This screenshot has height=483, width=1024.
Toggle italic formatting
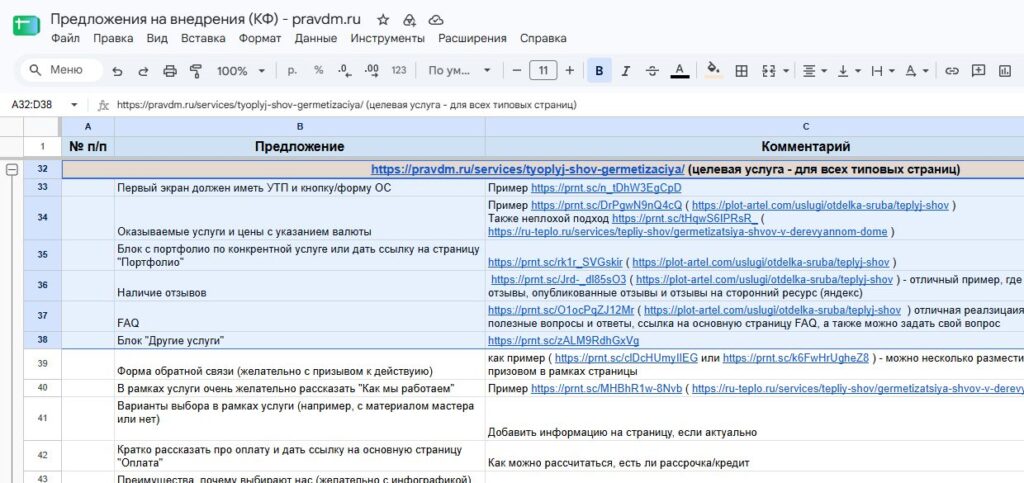pos(626,70)
